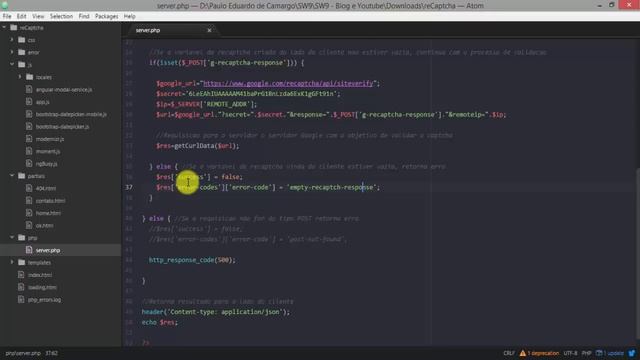Click the blue bird icon in status bar
Image resolution: width=640 pixels, height=360 pixels.
632,353
